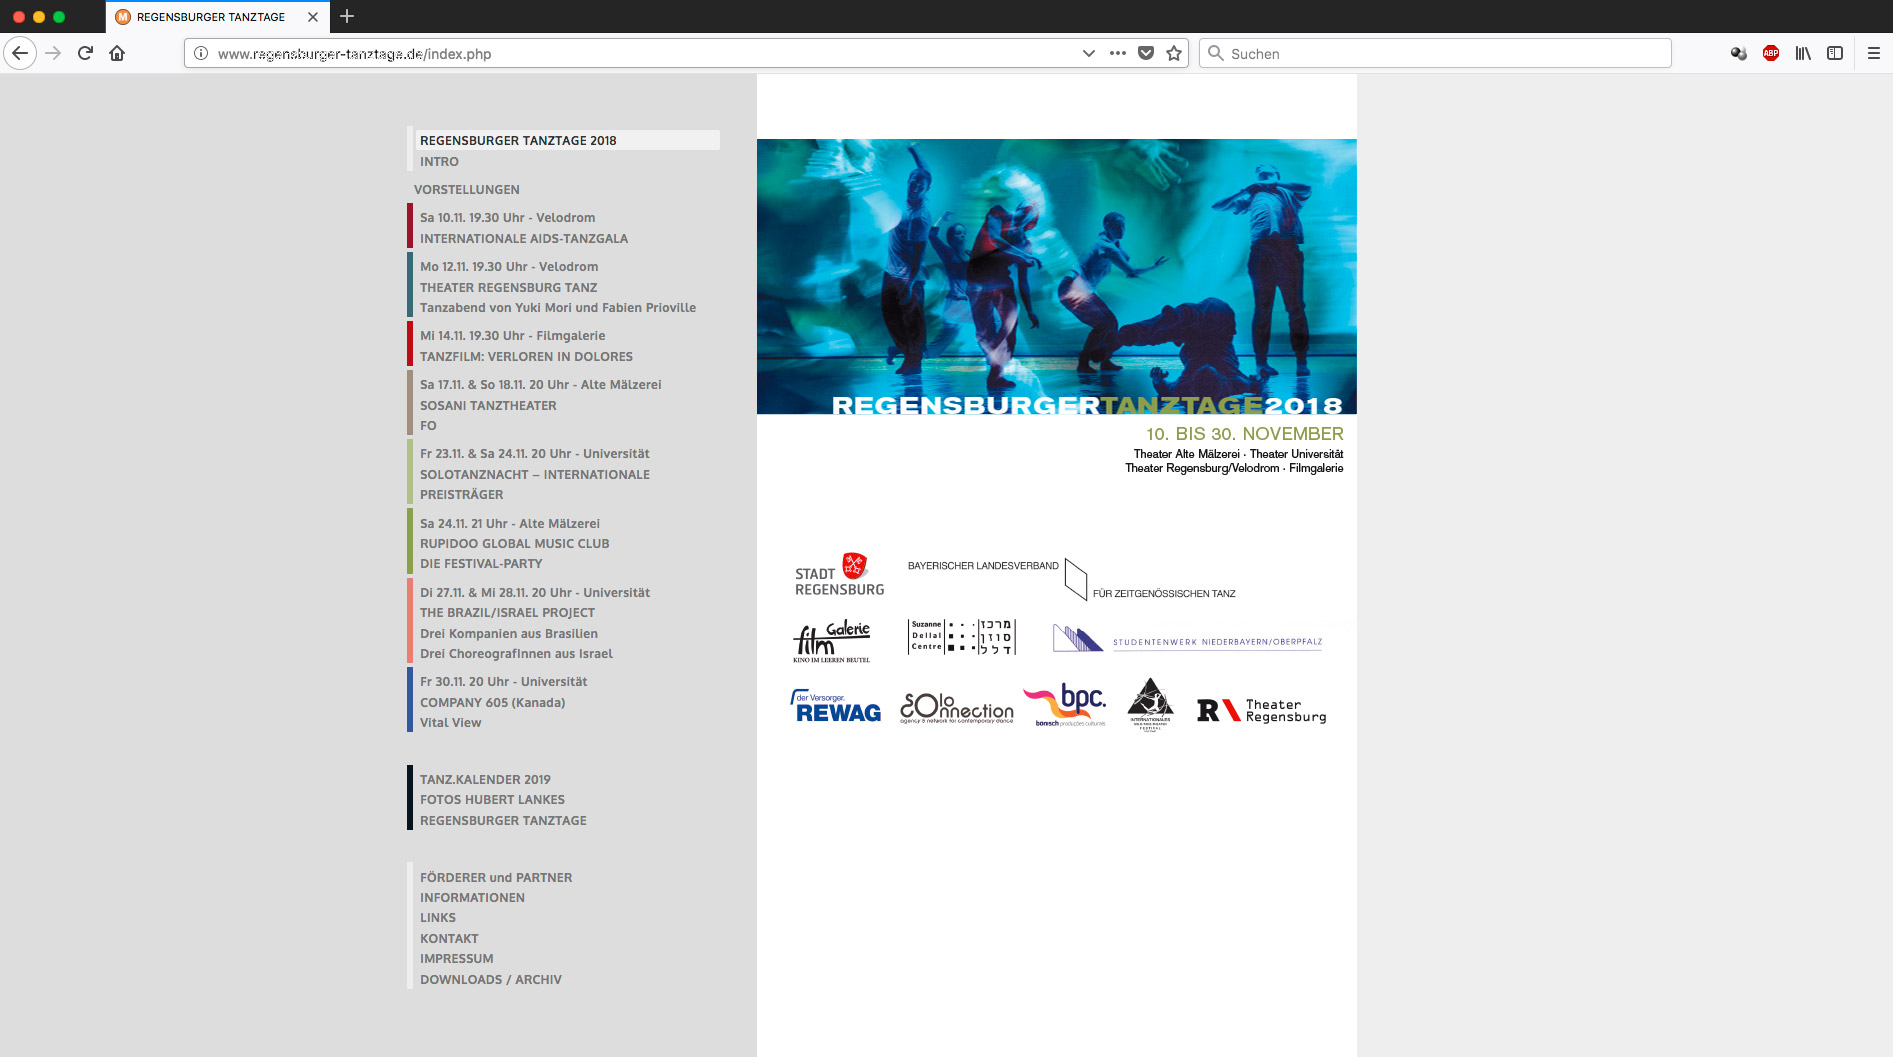The height and width of the screenshot is (1057, 1893).
Task: Open the INTERNATIONALE AIDS-TANZGALA event link
Action: [x=524, y=238]
